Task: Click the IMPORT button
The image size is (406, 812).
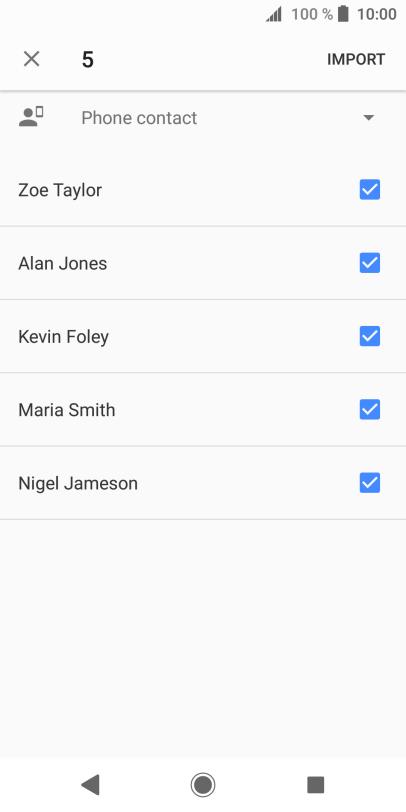Action: (356, 60)
